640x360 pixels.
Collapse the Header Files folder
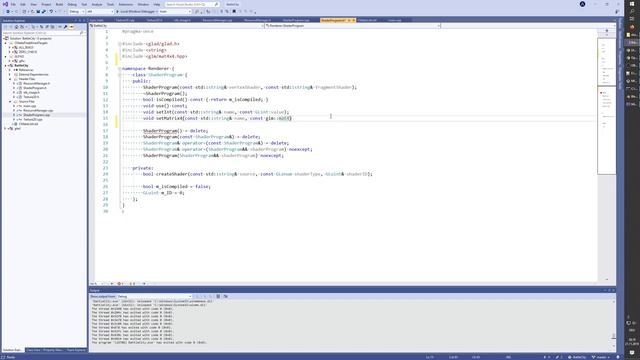[10, 79]
